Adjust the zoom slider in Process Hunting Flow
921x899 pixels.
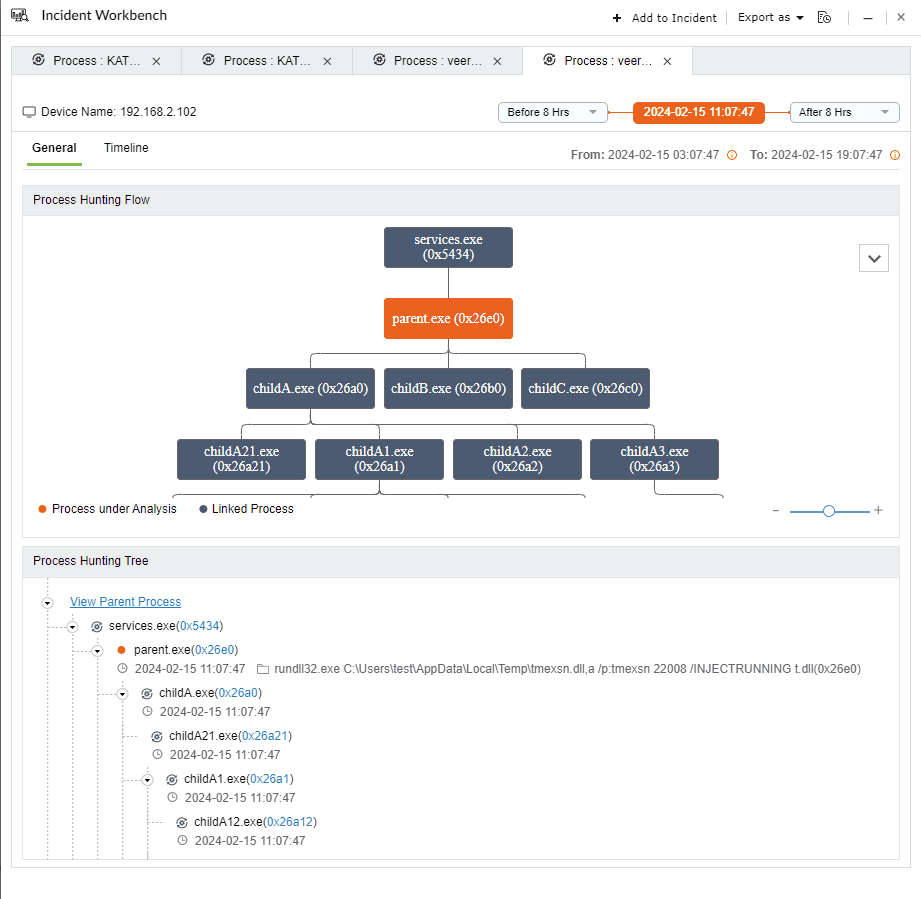pyautogui.click(x=828, y=510)
